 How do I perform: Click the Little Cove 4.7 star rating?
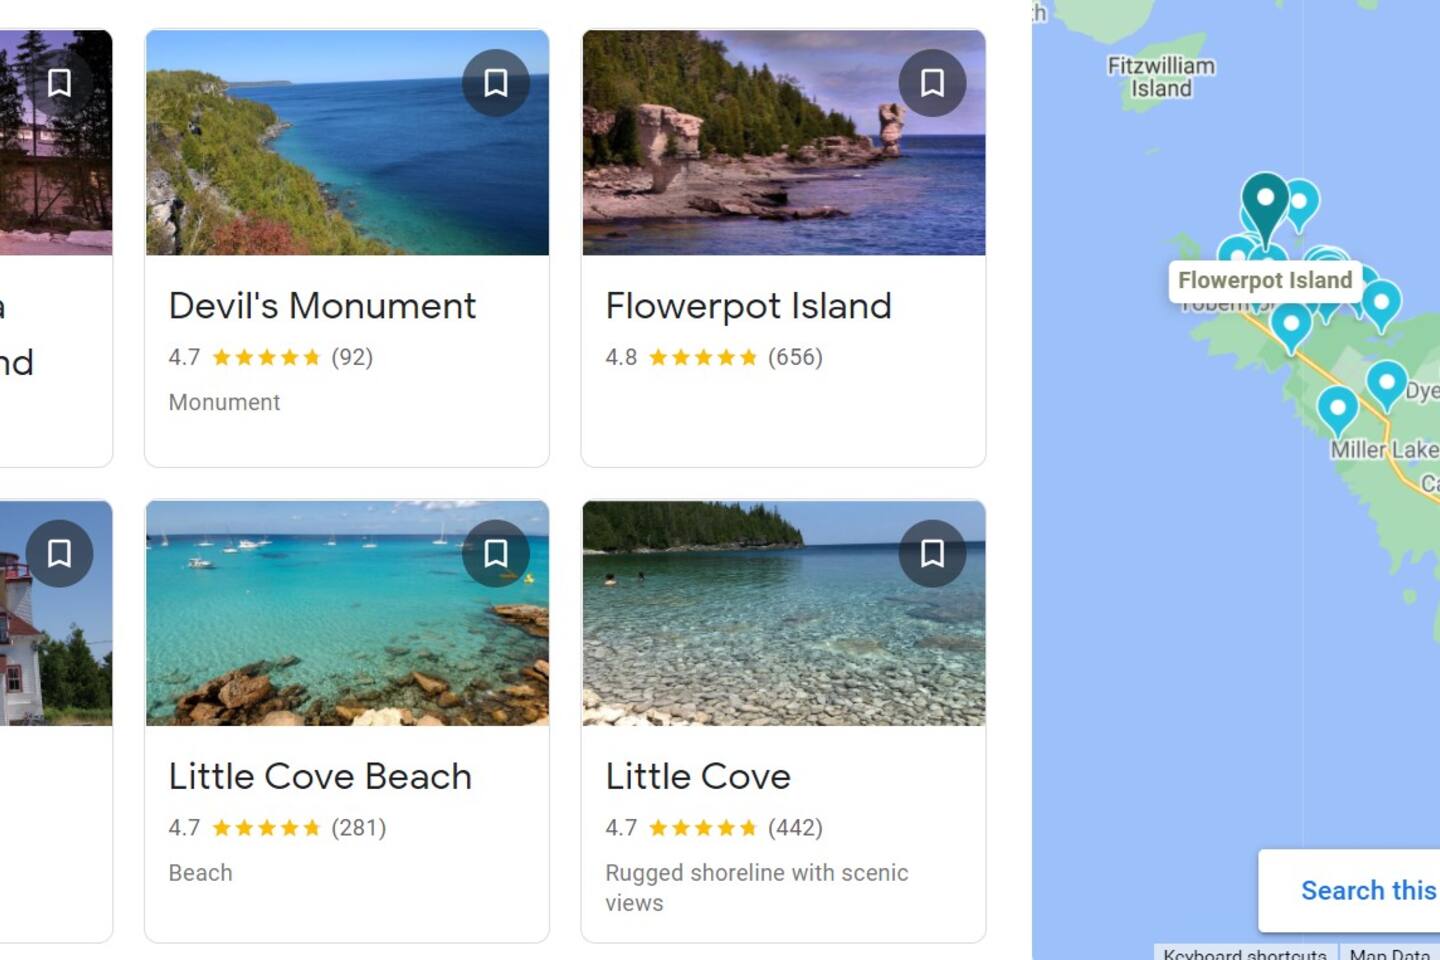pyautogui.click(x=702, y=828)
